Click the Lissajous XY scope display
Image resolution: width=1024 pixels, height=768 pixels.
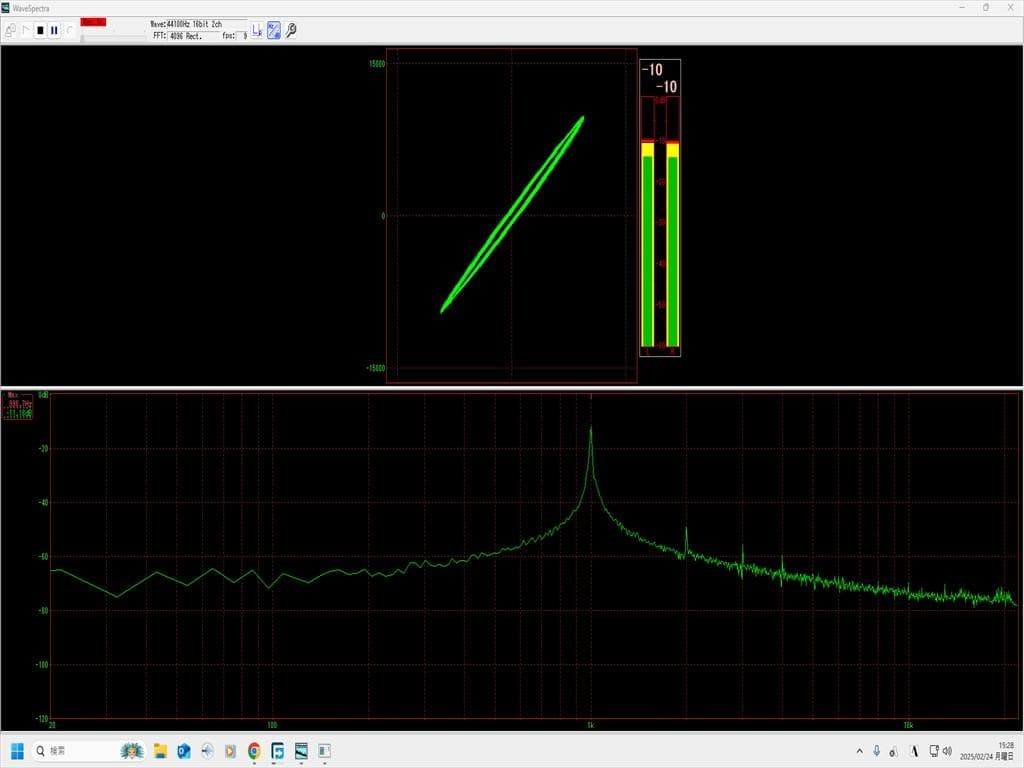511,215
